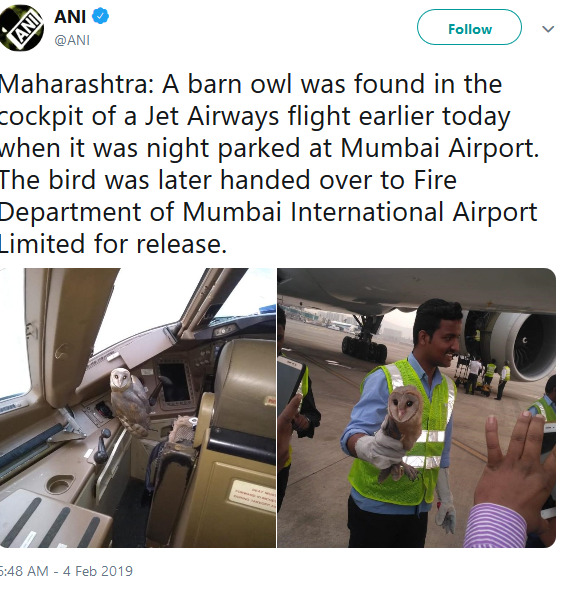The height and width of the screenshot is (589, 574).
Task: Click the warning label on cockpit seat
Action: 254,496
